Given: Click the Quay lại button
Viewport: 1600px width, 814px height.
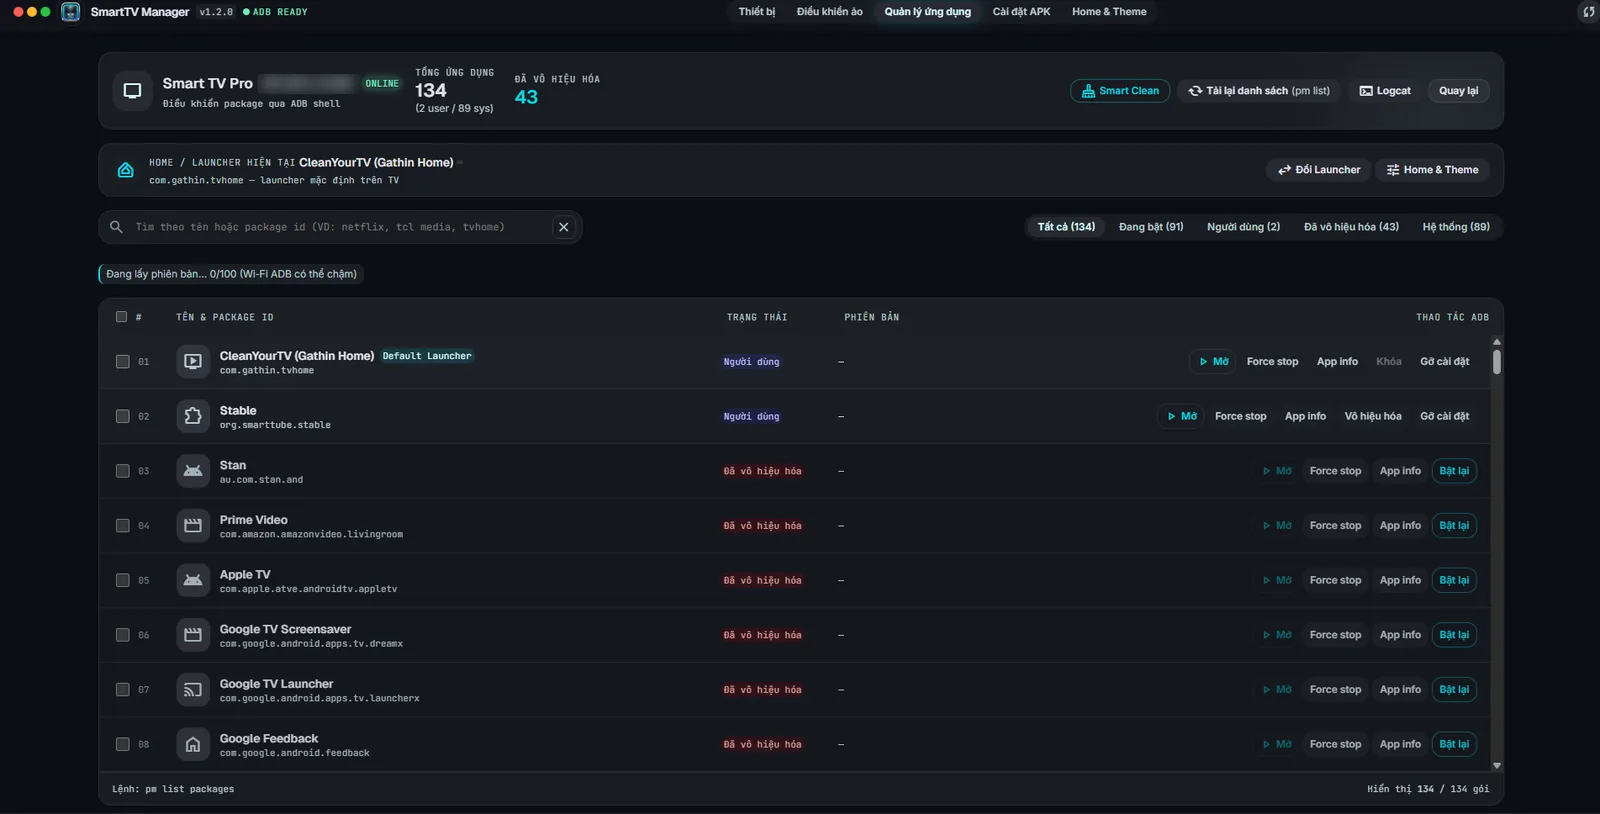Looking at the screenshot, I should [x=1458, y=91].
